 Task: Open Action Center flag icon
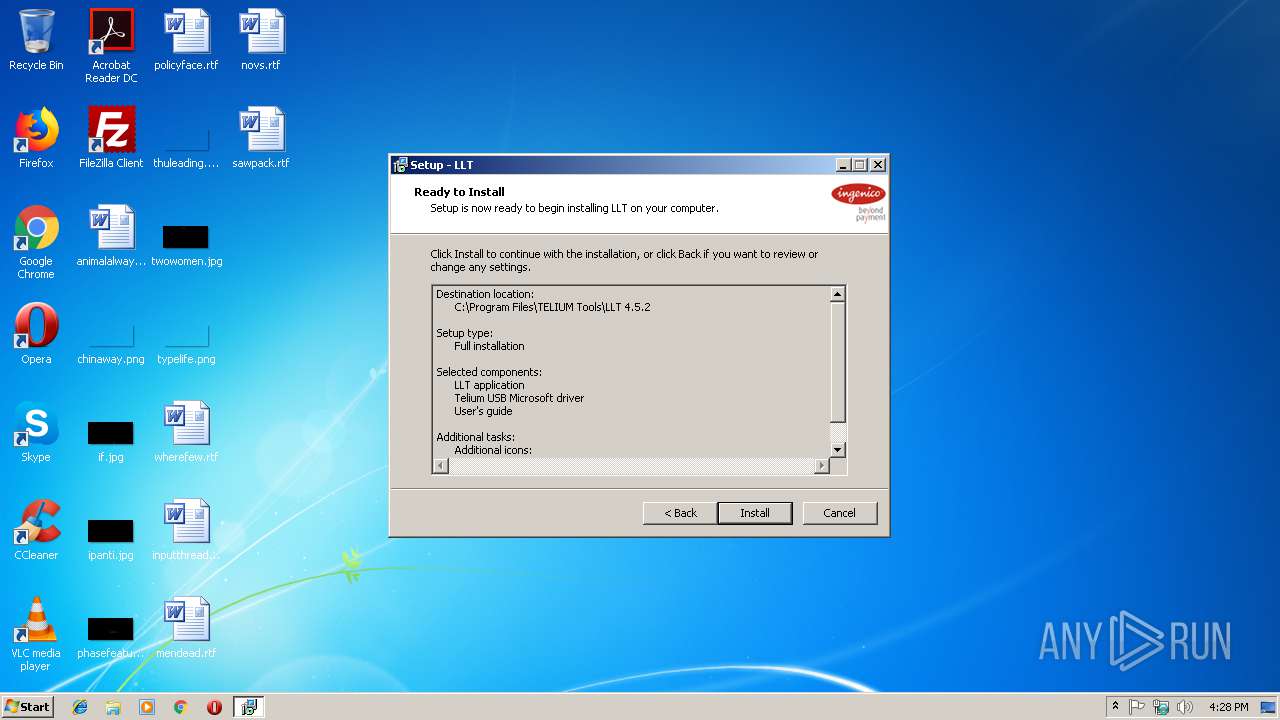1137,707
